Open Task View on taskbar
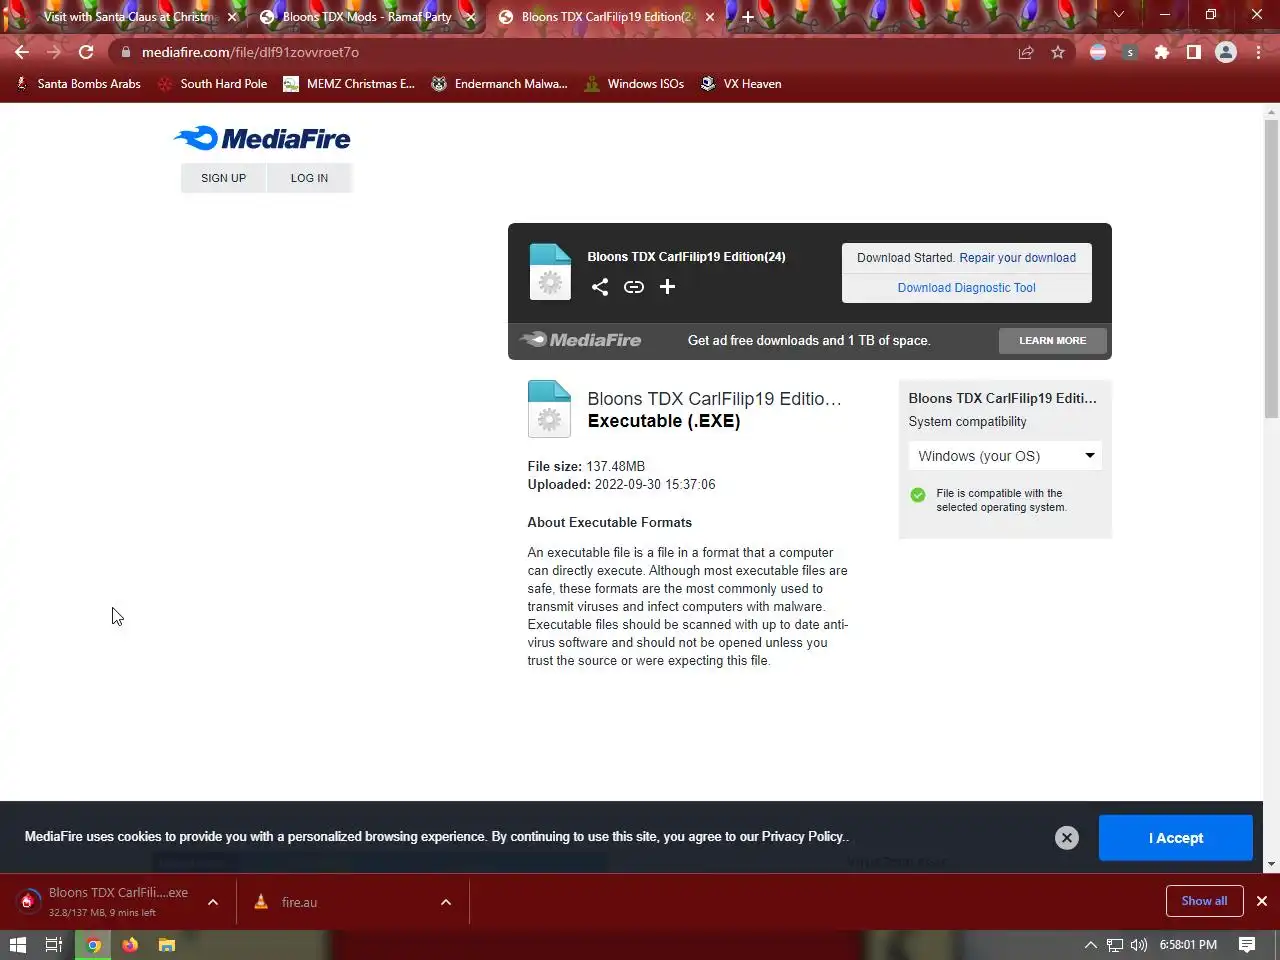Screen dimensions: 1280x960 [x=54, y=945]
